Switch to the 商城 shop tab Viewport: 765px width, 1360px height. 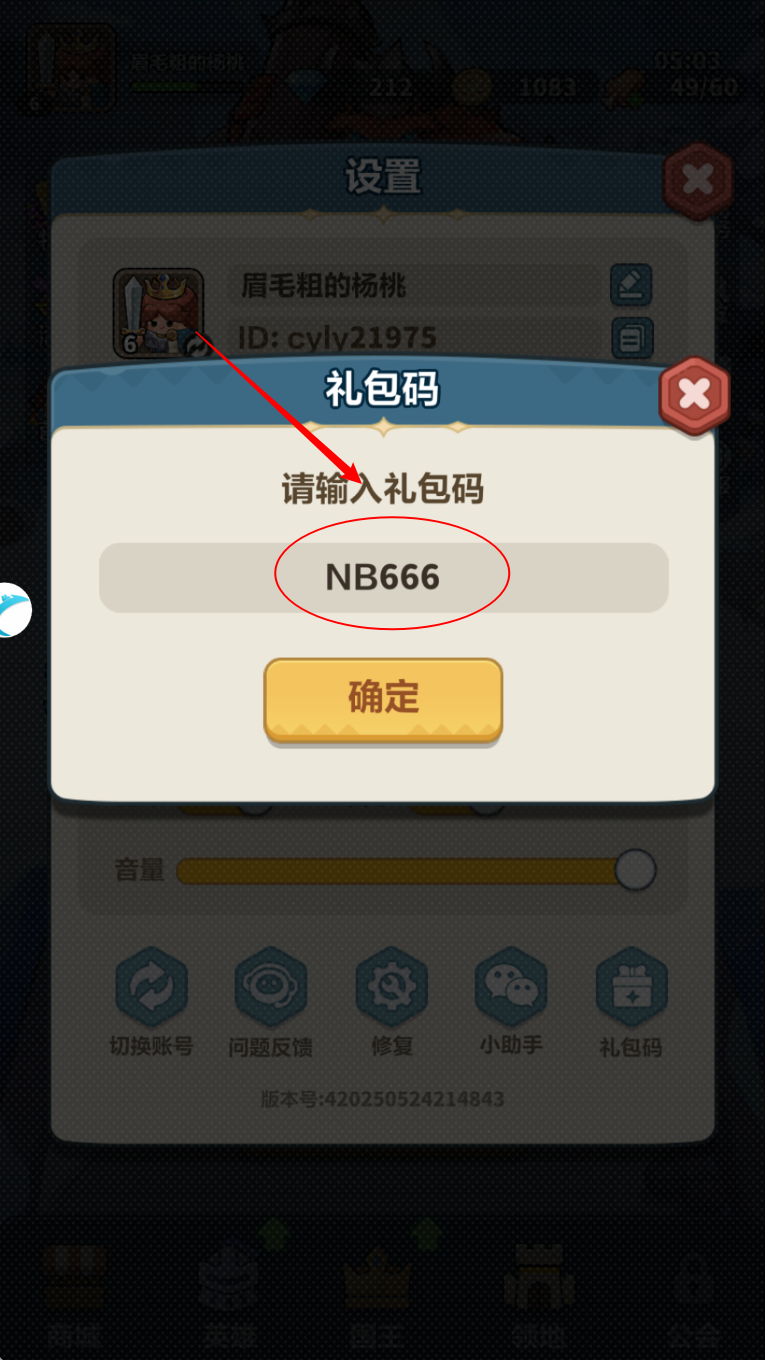click(75, 1295)
